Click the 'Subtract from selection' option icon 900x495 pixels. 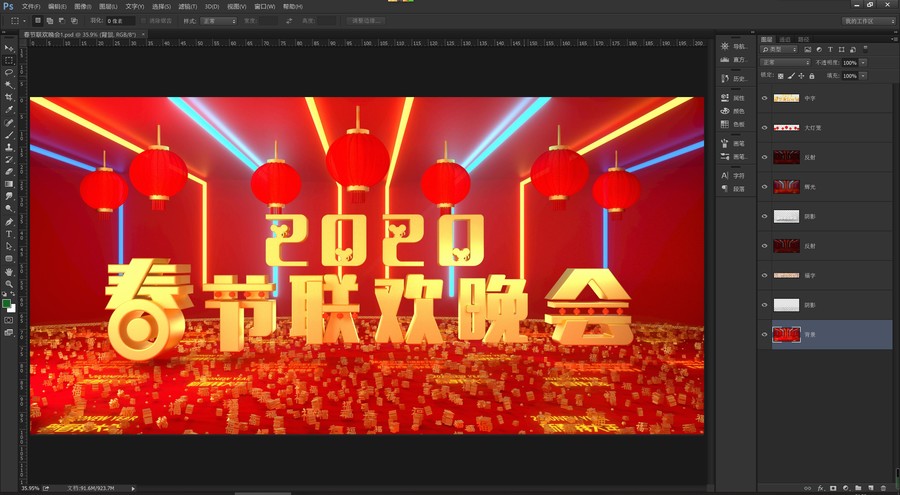click(62, 21)
